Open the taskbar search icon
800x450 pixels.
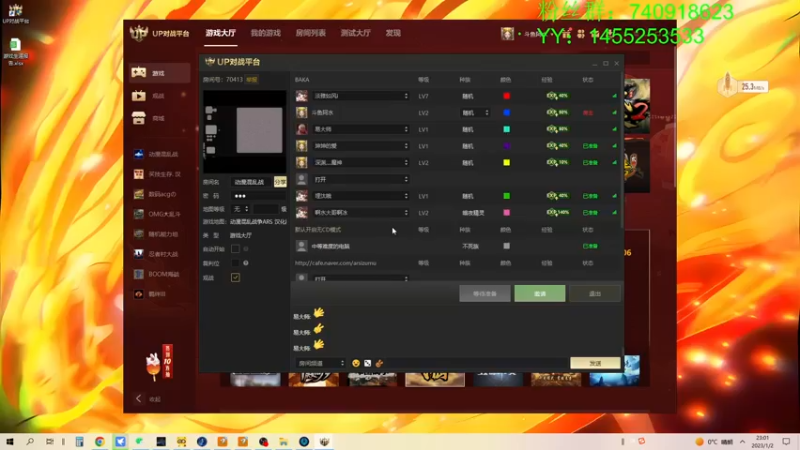[x=30, y=441]
